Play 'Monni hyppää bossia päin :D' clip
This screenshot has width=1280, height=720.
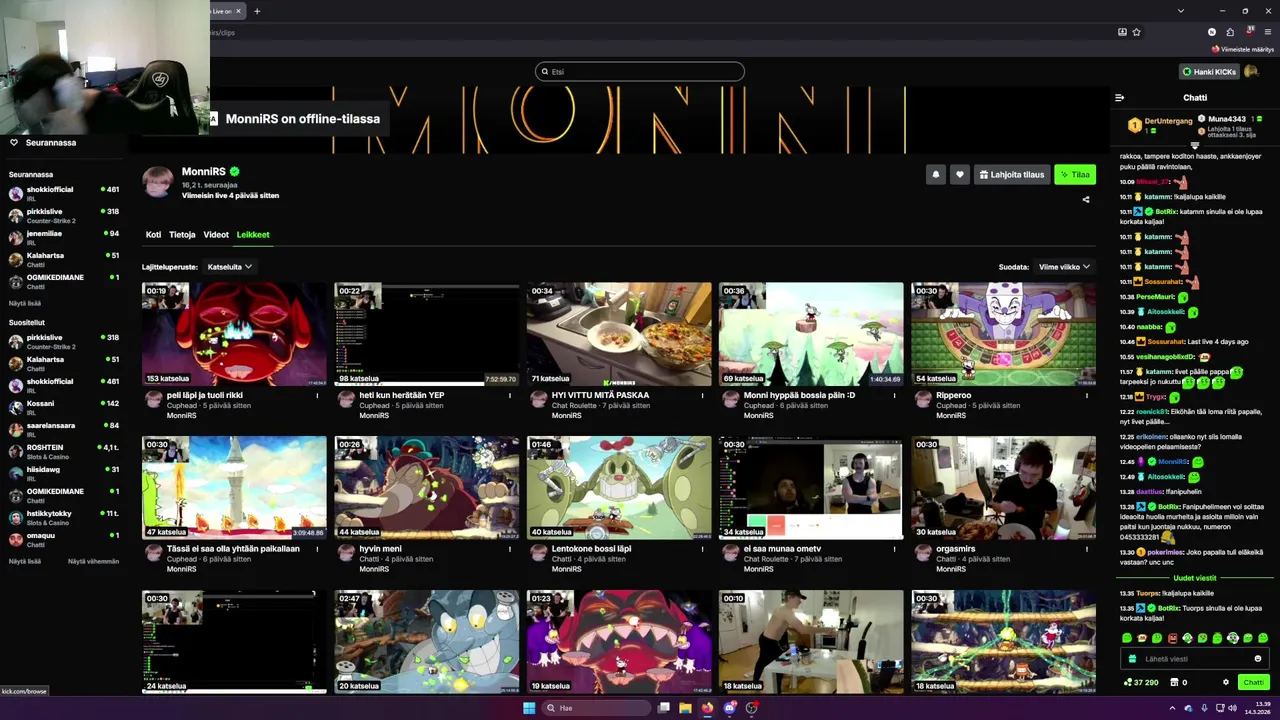click(x=811, y=334)
